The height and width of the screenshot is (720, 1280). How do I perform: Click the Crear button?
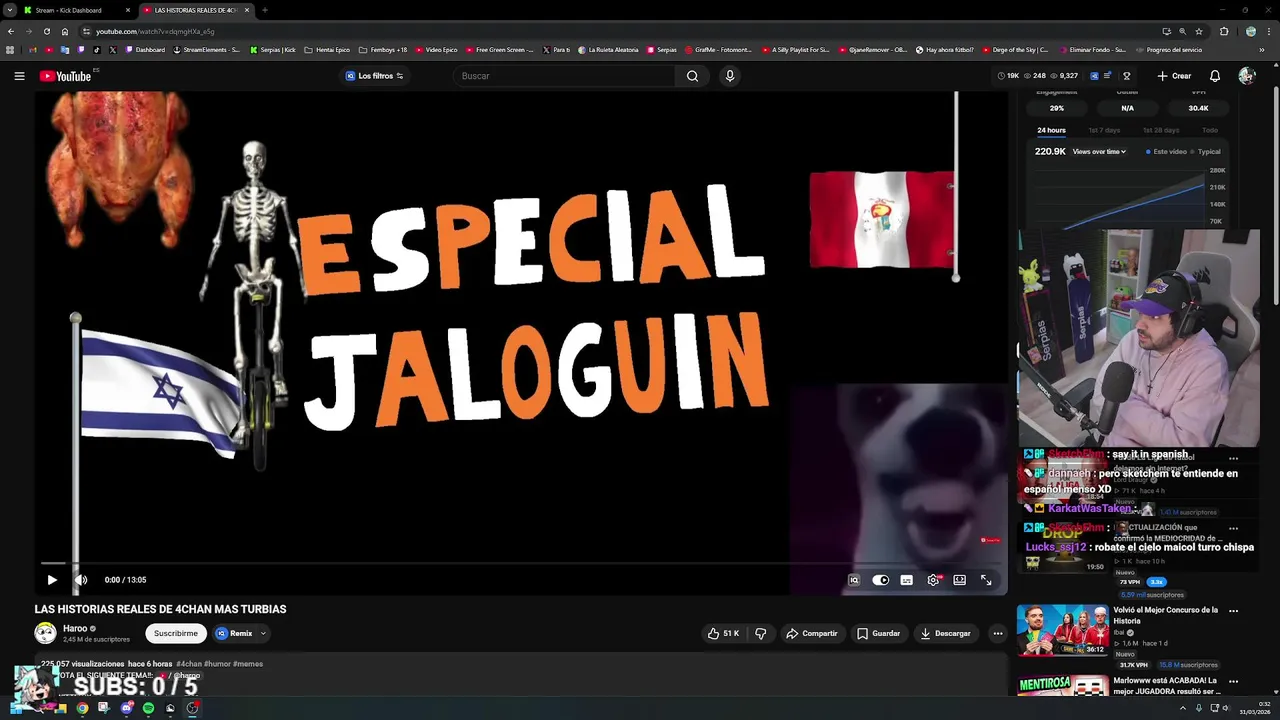pyautogui.click(x=1174, y=76)
